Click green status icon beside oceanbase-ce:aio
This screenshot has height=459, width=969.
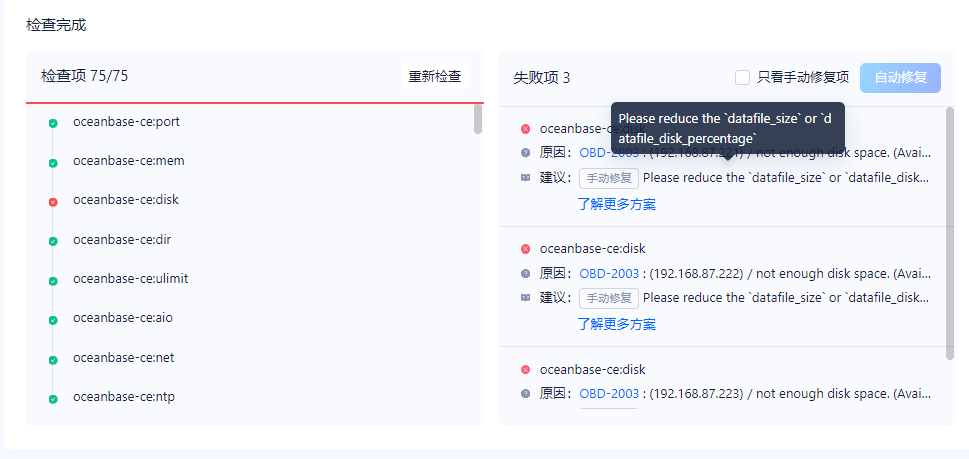point(53,320)
